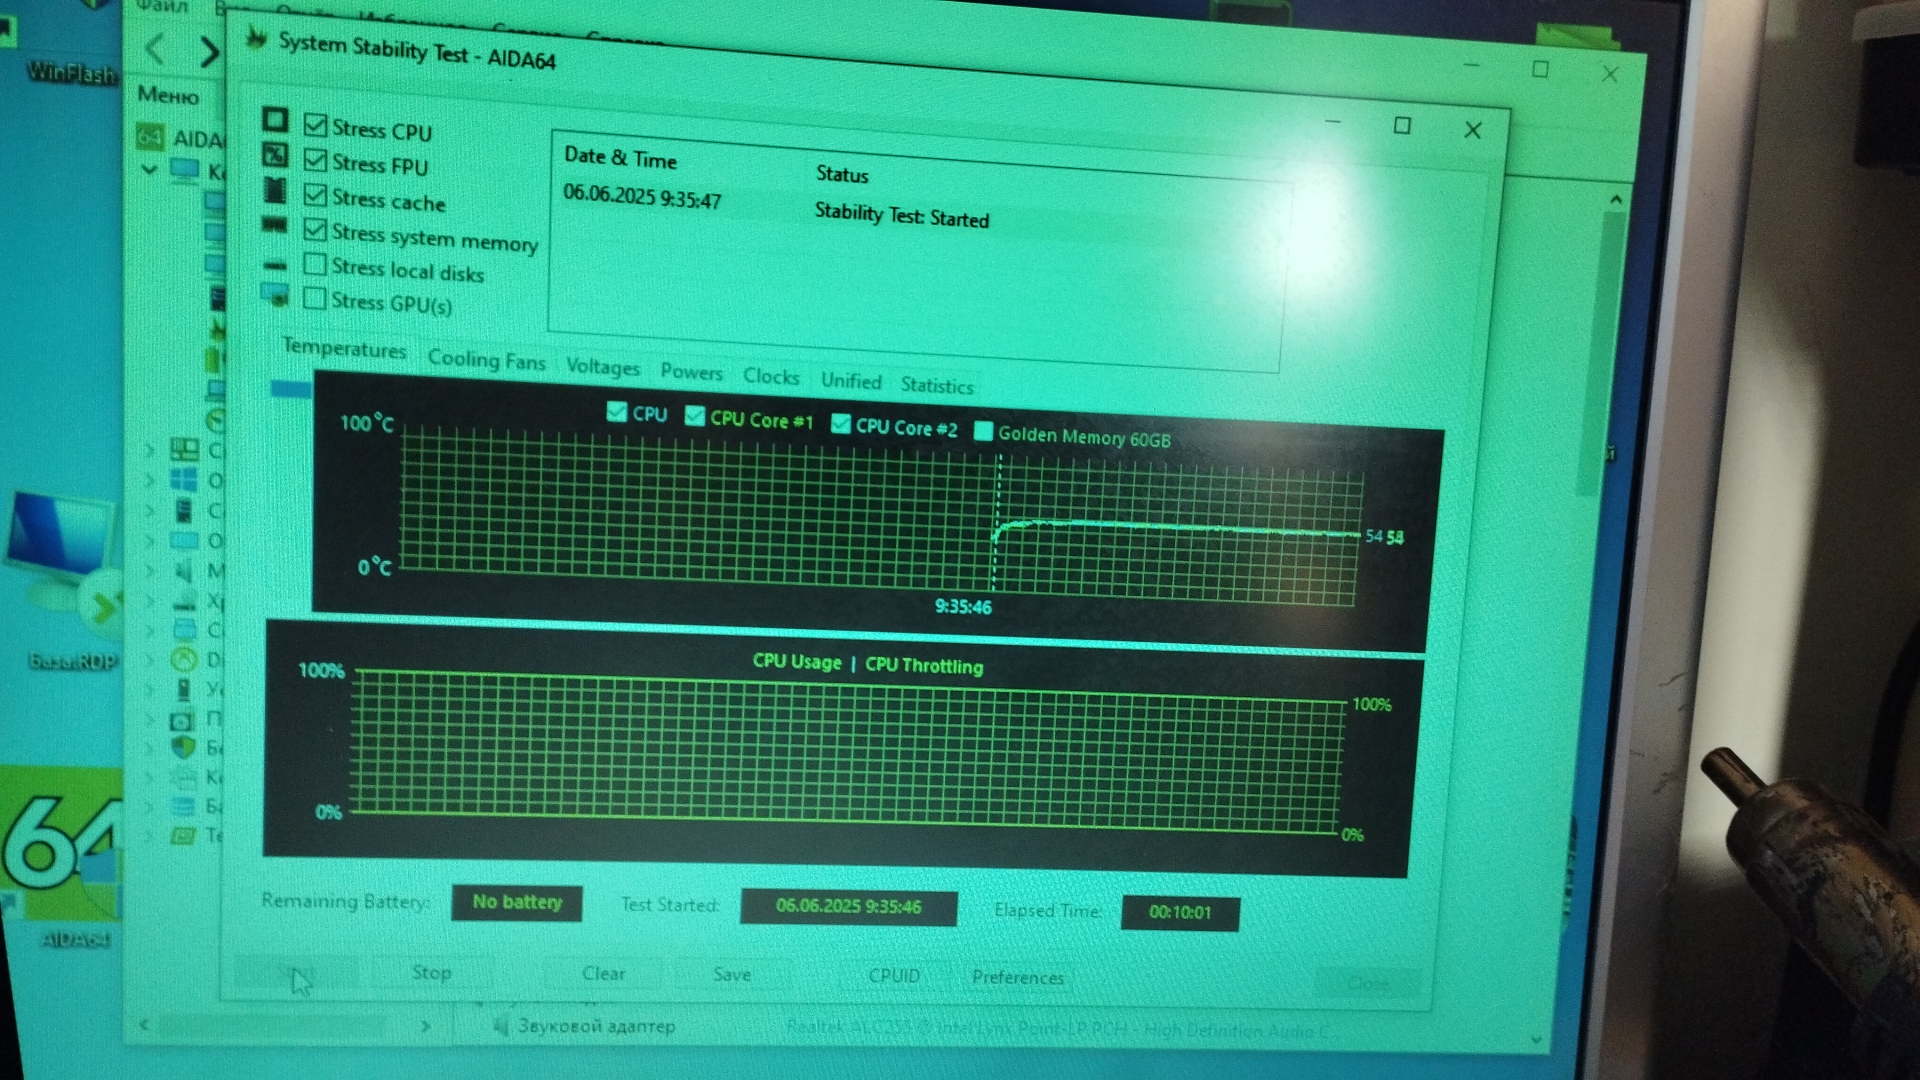
Task: Click the CPU stress icon
Action: coord(275,121)
